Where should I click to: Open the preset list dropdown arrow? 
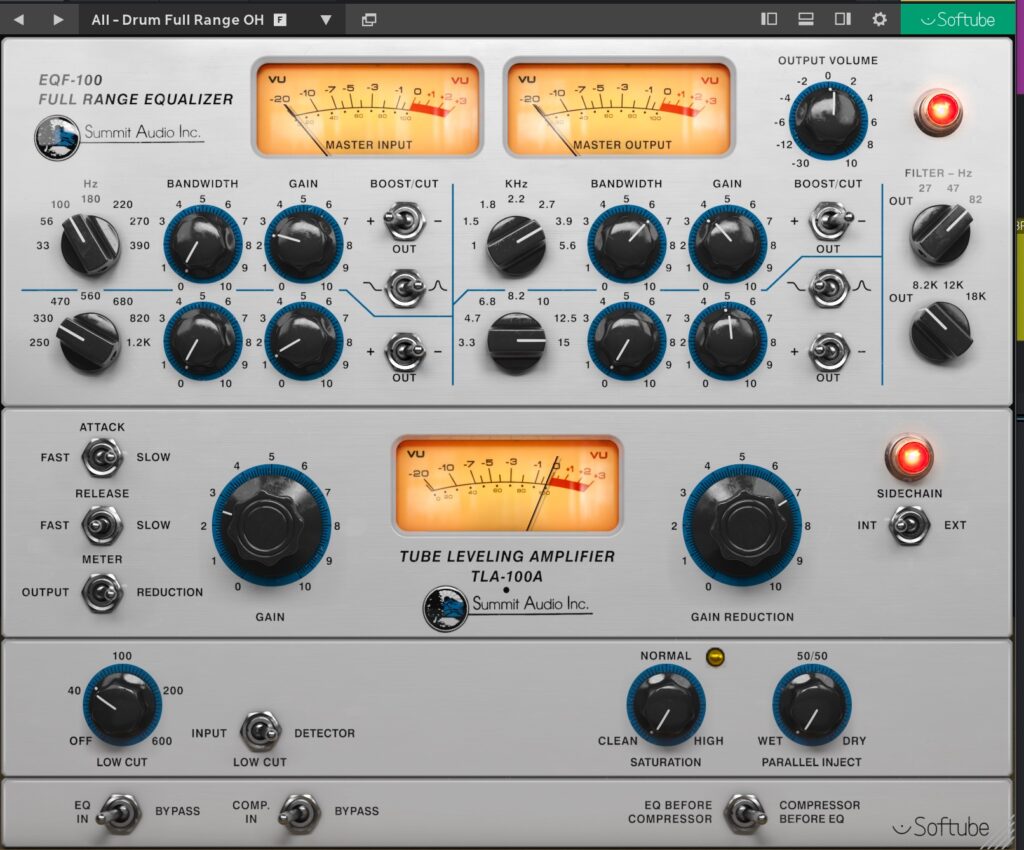point(326,19)
